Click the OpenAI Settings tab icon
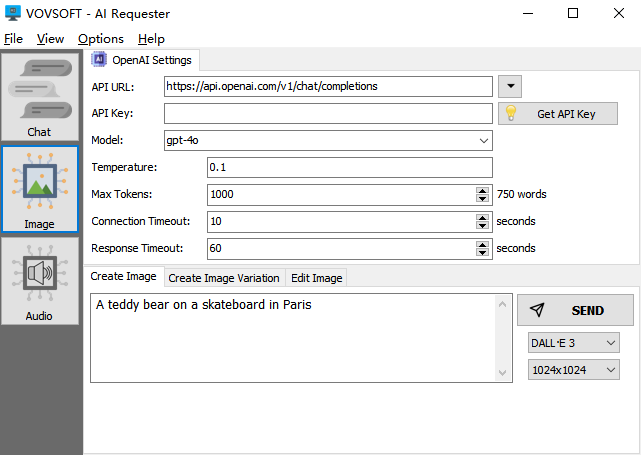The image size is (641, 455). (100, 60)
